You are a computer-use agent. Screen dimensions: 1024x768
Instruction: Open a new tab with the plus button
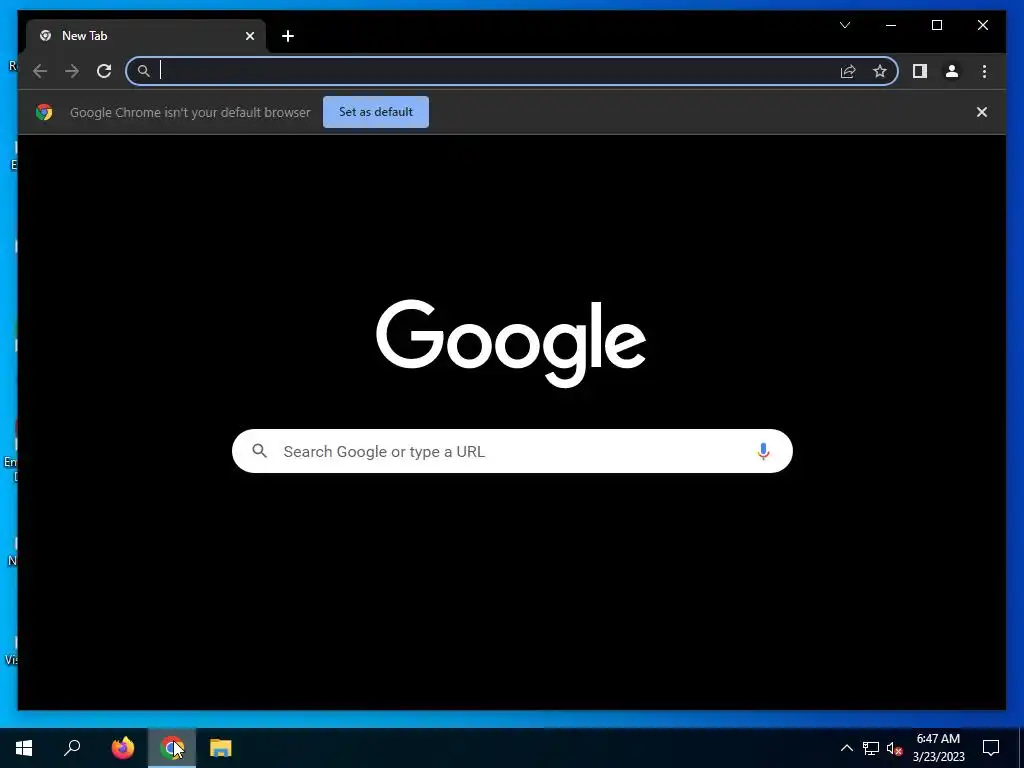pyautogui.click(x=288, y=36)
